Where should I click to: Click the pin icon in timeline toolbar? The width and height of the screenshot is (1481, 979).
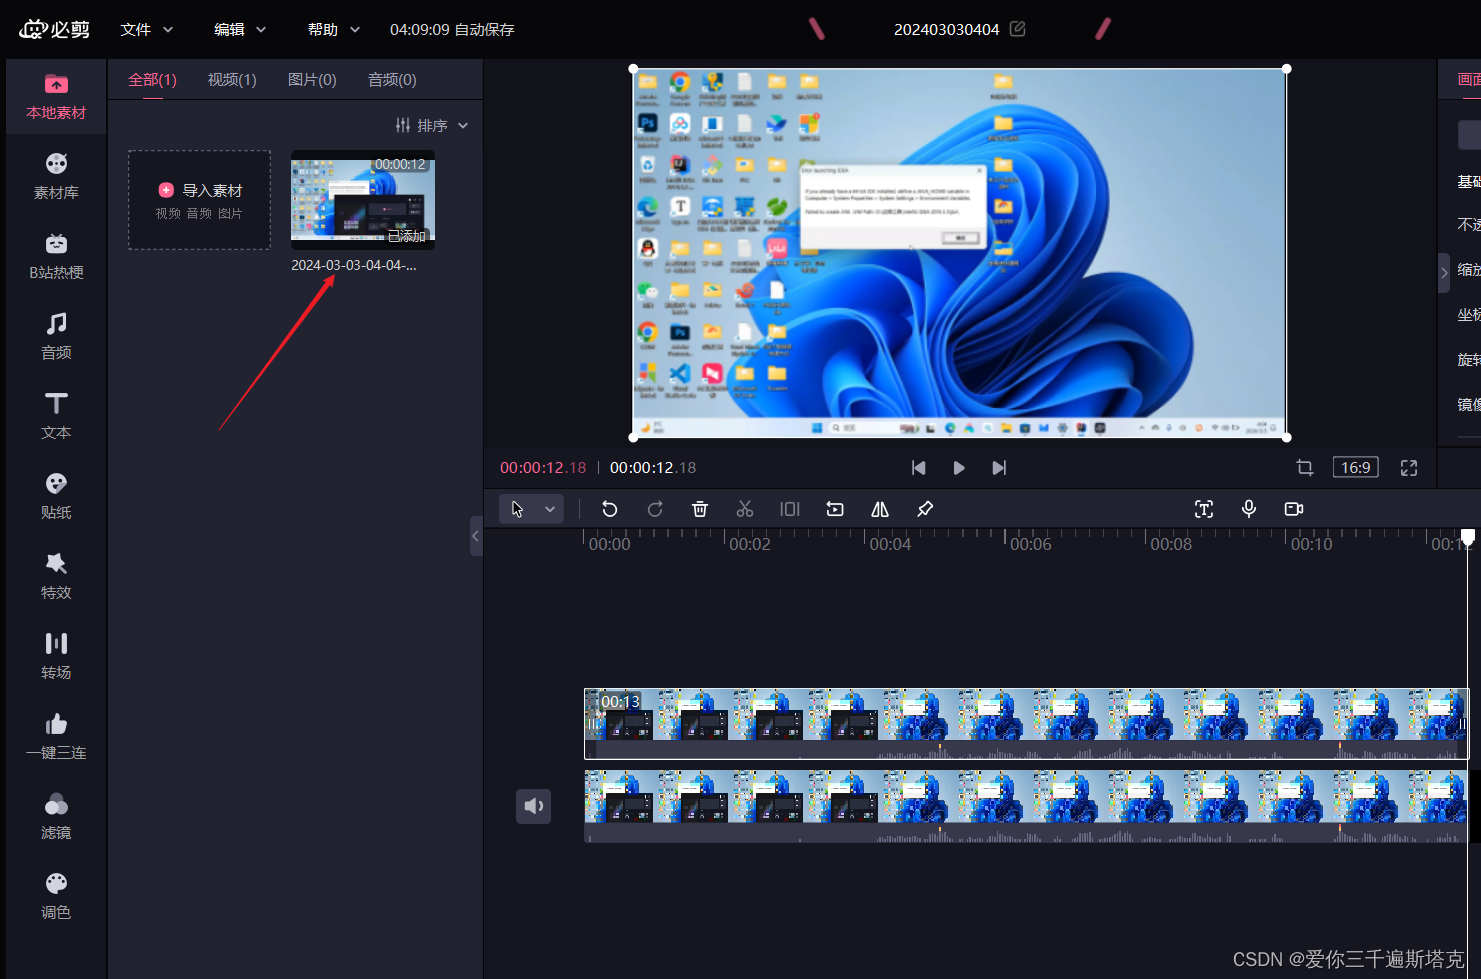[925, 509]
